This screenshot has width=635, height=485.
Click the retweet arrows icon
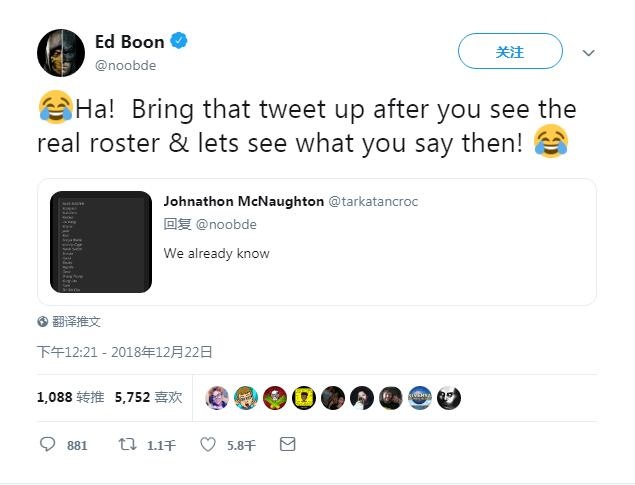tap(127, 445)
